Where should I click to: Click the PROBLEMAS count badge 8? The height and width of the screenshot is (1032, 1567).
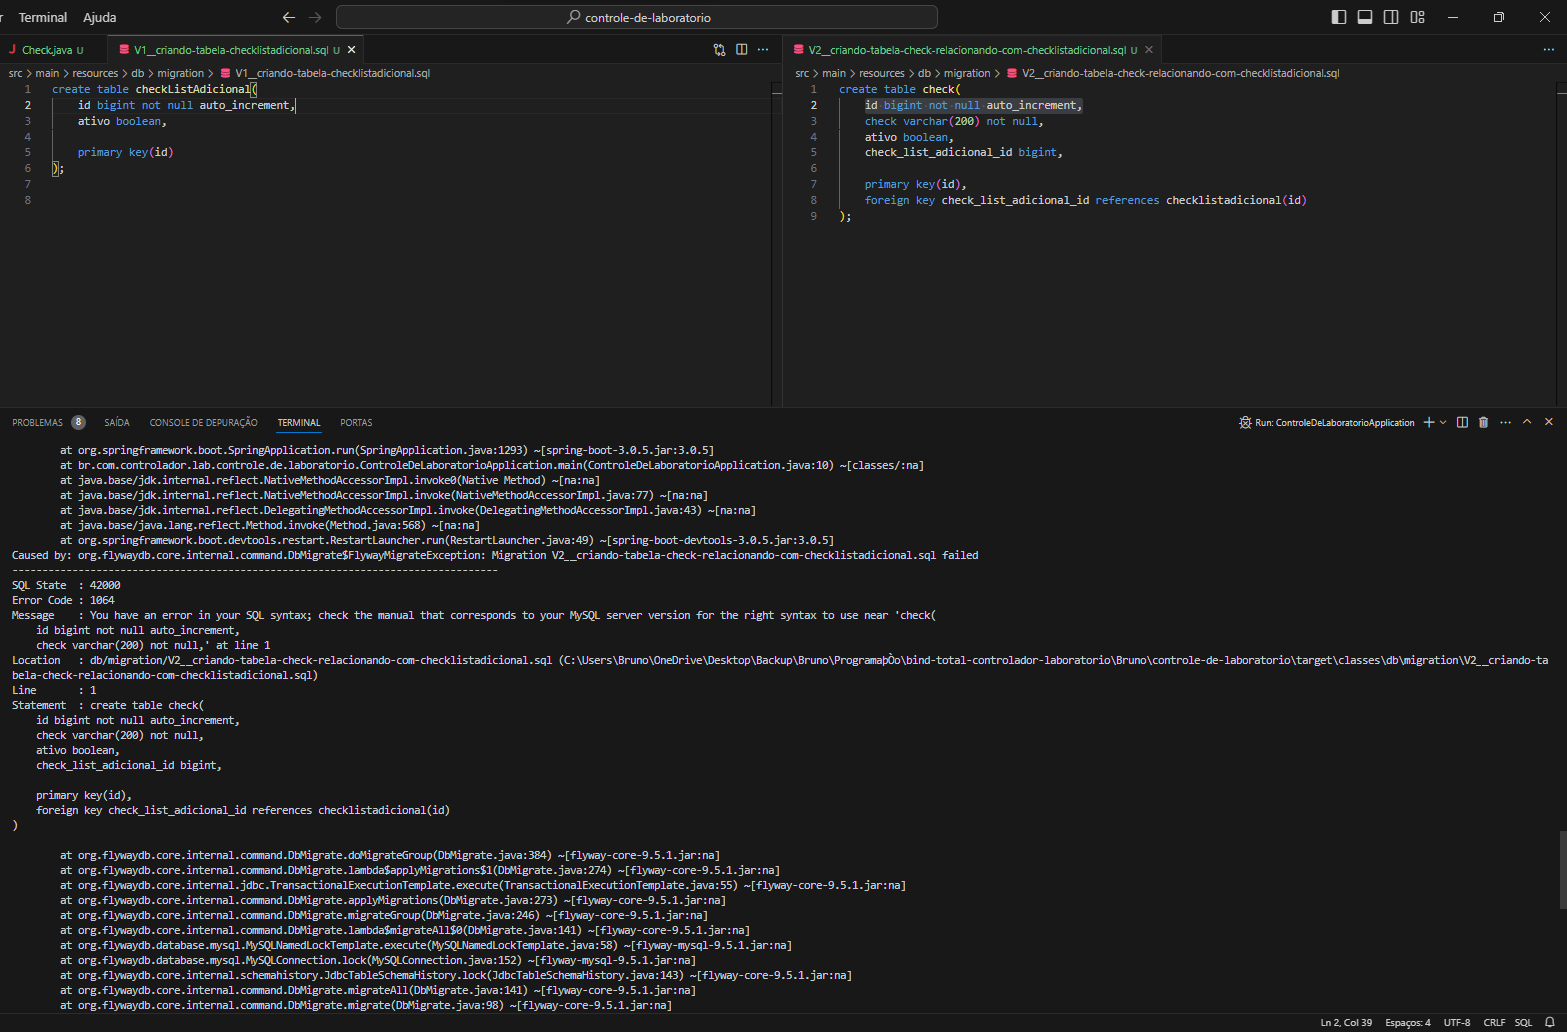pyautogui.click(x=78, y=422)
